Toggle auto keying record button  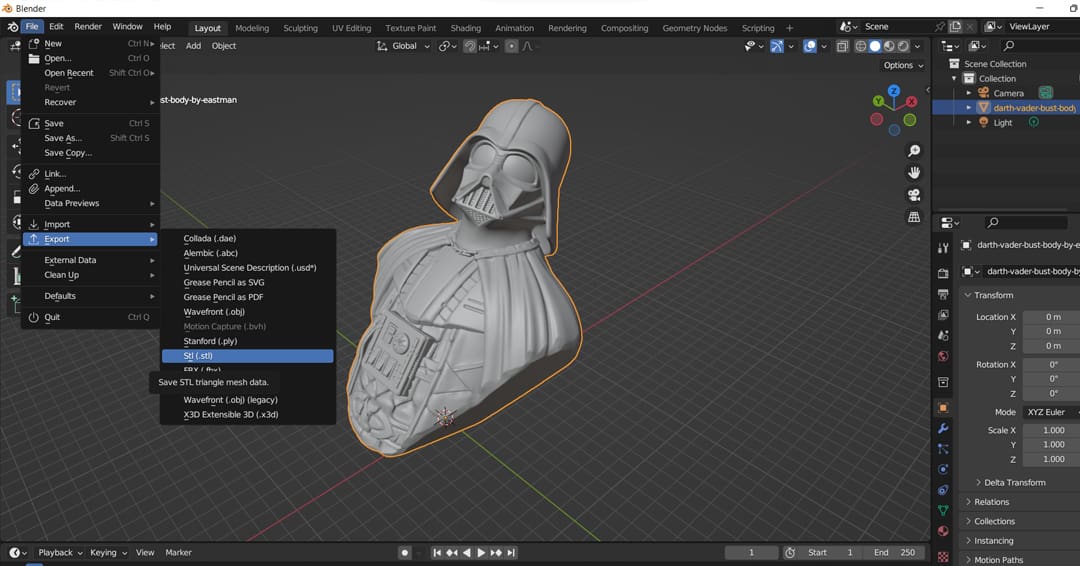point(405,552)
